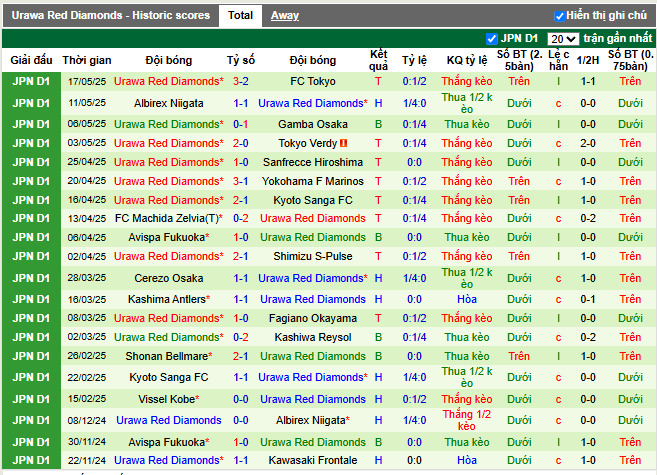Open Kashima Antlers team link
Viewport: 657px width, 475px height.
tap(169, 299)
